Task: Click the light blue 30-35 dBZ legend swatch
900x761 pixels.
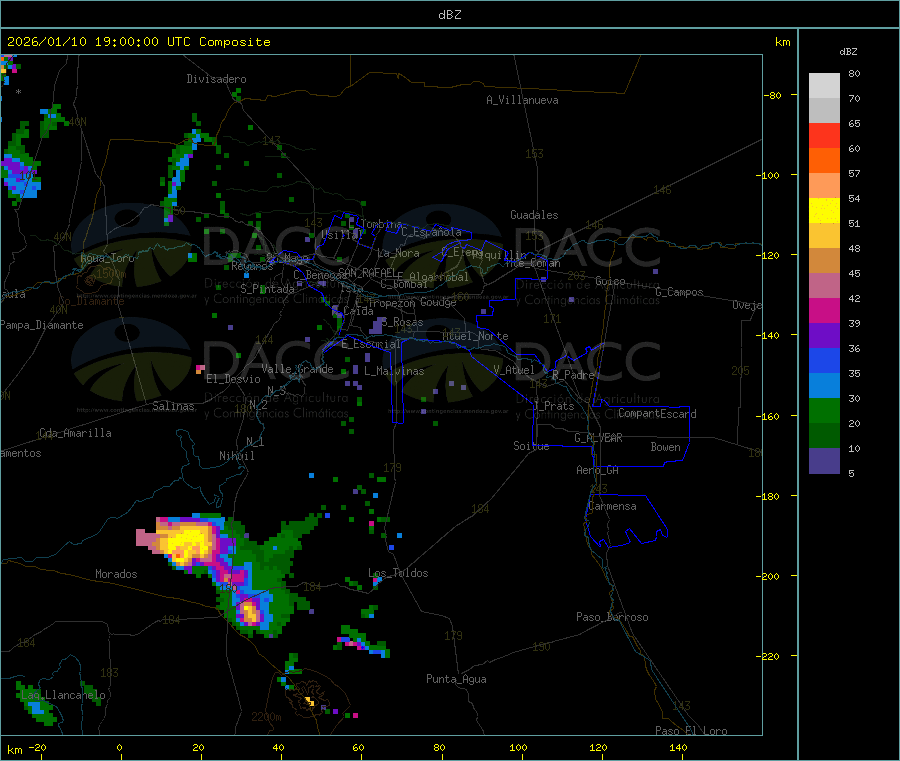Action: [x=824, y=386]
